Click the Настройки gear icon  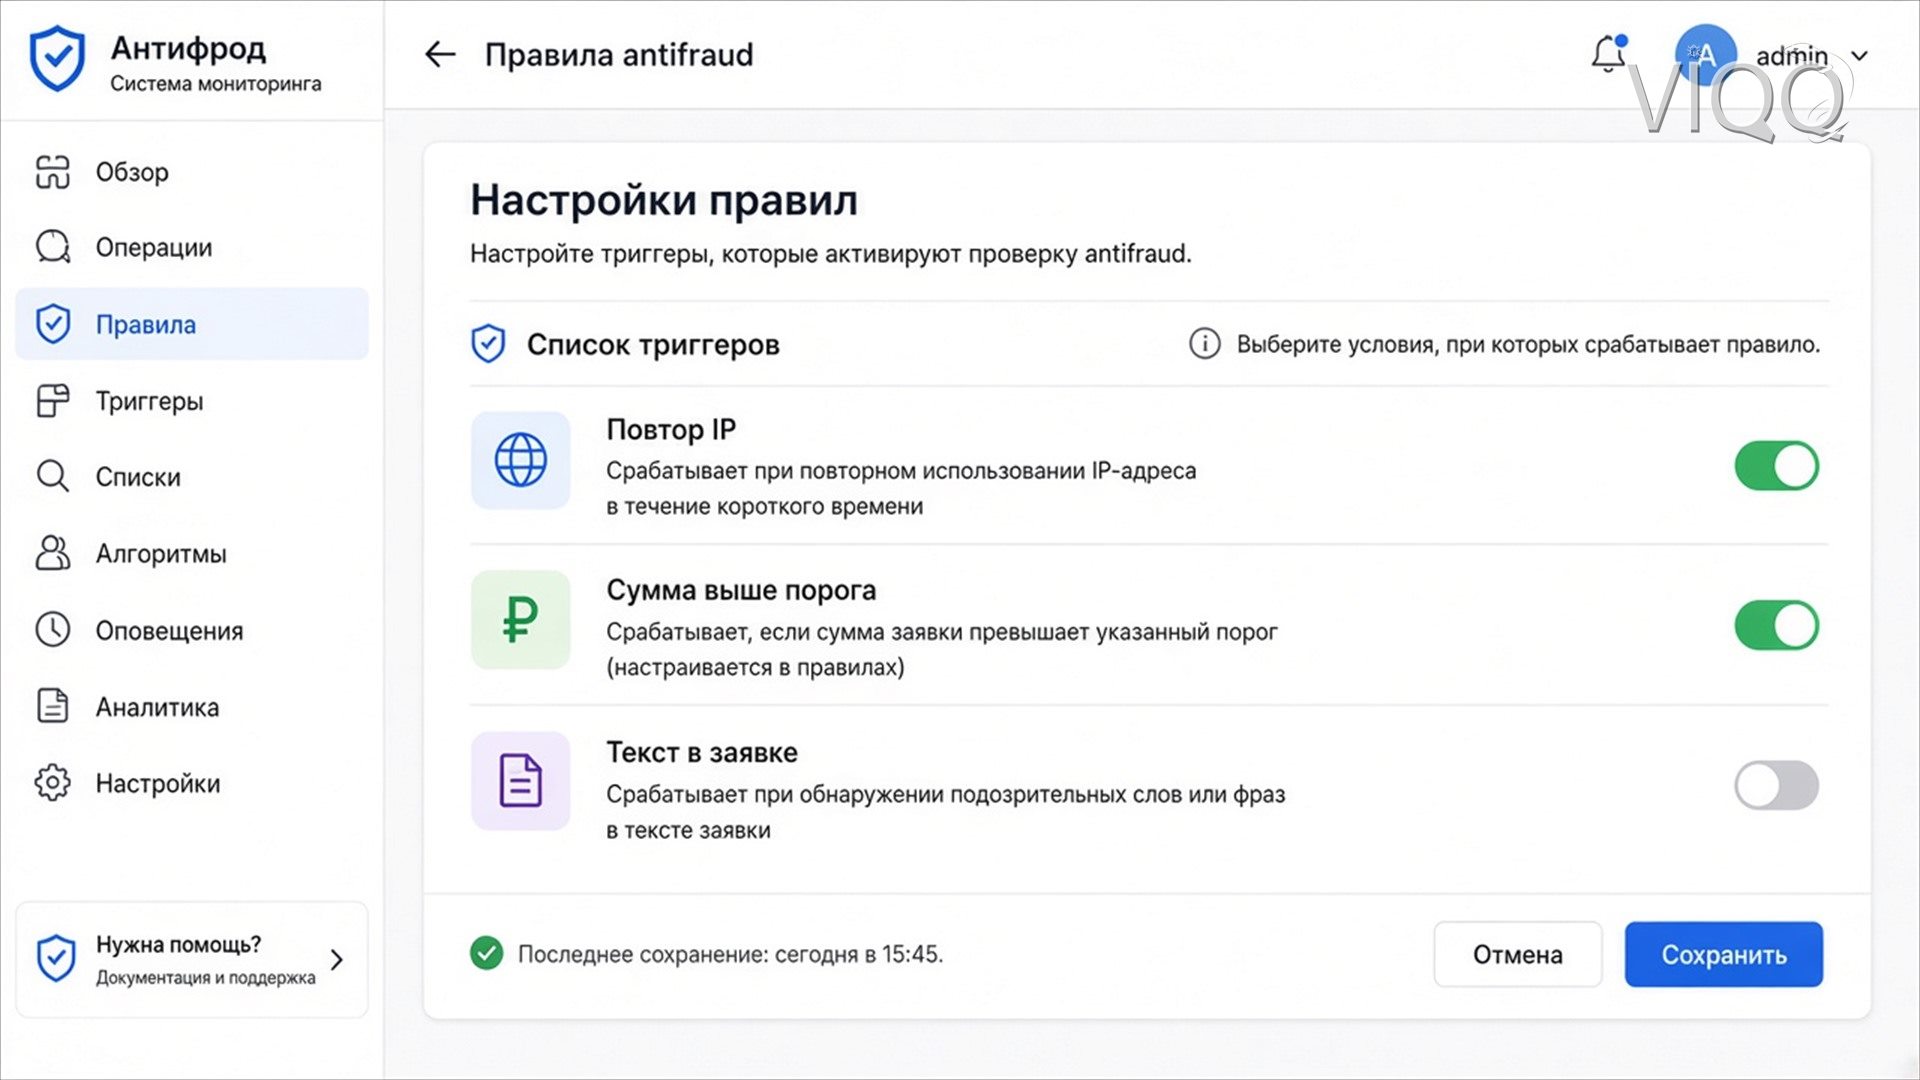[x=53, y=783]
